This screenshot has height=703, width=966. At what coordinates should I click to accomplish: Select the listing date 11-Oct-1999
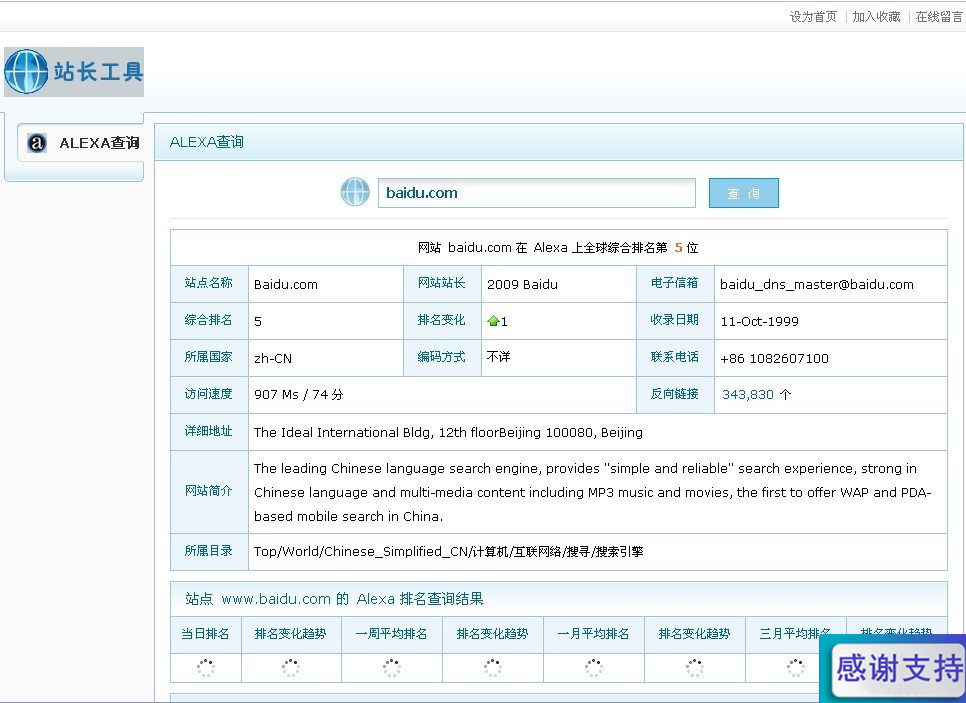(760, 322)
